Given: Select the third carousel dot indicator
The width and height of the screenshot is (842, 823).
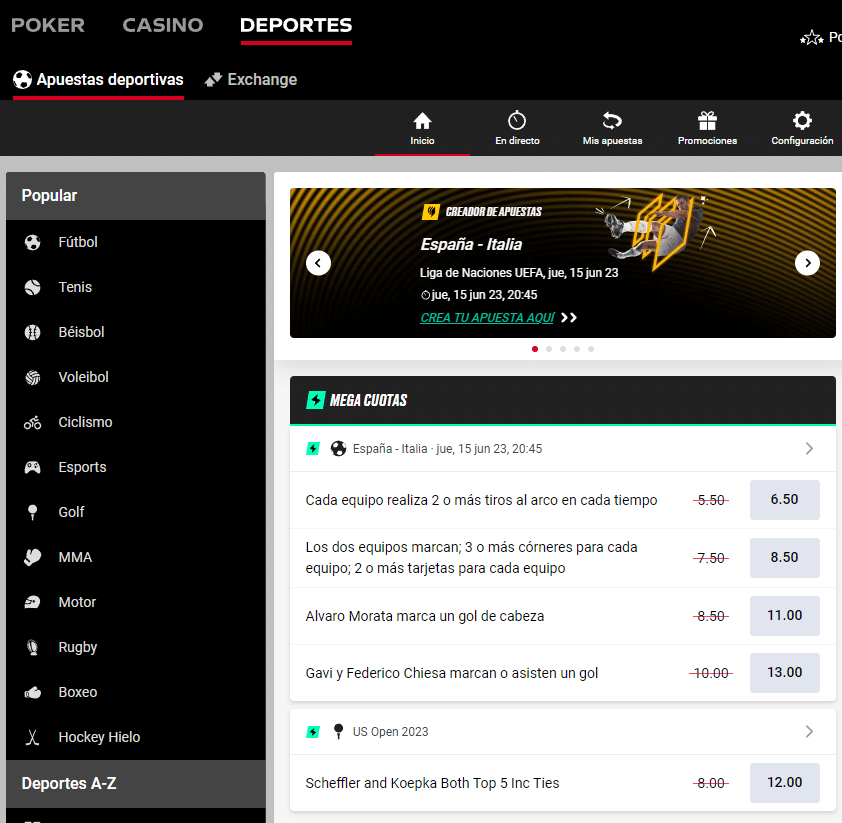Looking at the screenshot, I should pyautogui.click(x=562, y=349).
